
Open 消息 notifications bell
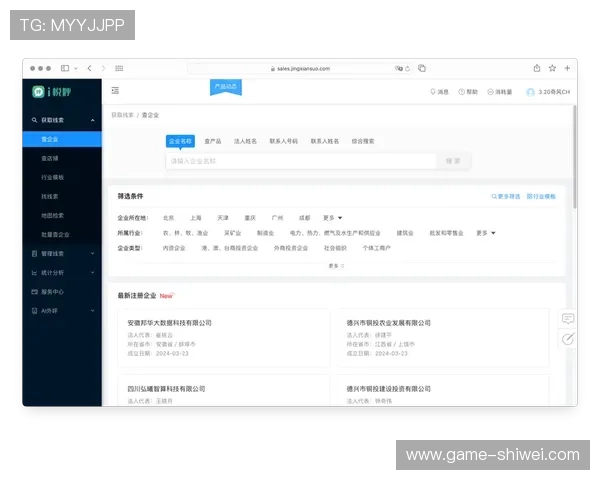click(433, 91)
